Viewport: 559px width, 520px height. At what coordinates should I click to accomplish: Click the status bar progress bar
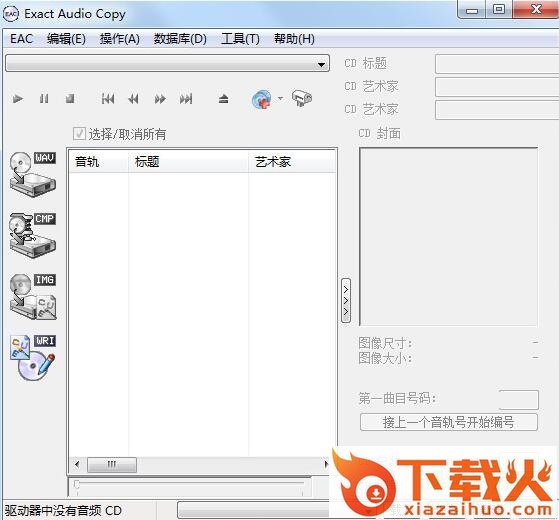[254, 510]
